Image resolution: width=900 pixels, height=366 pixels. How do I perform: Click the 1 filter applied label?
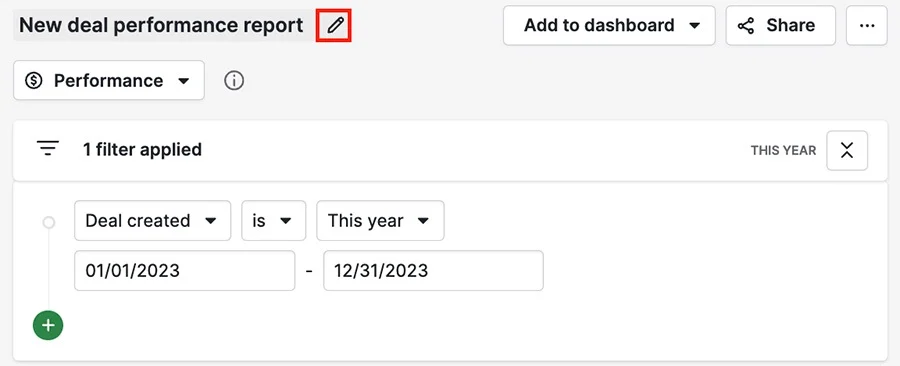coord(142,150)
